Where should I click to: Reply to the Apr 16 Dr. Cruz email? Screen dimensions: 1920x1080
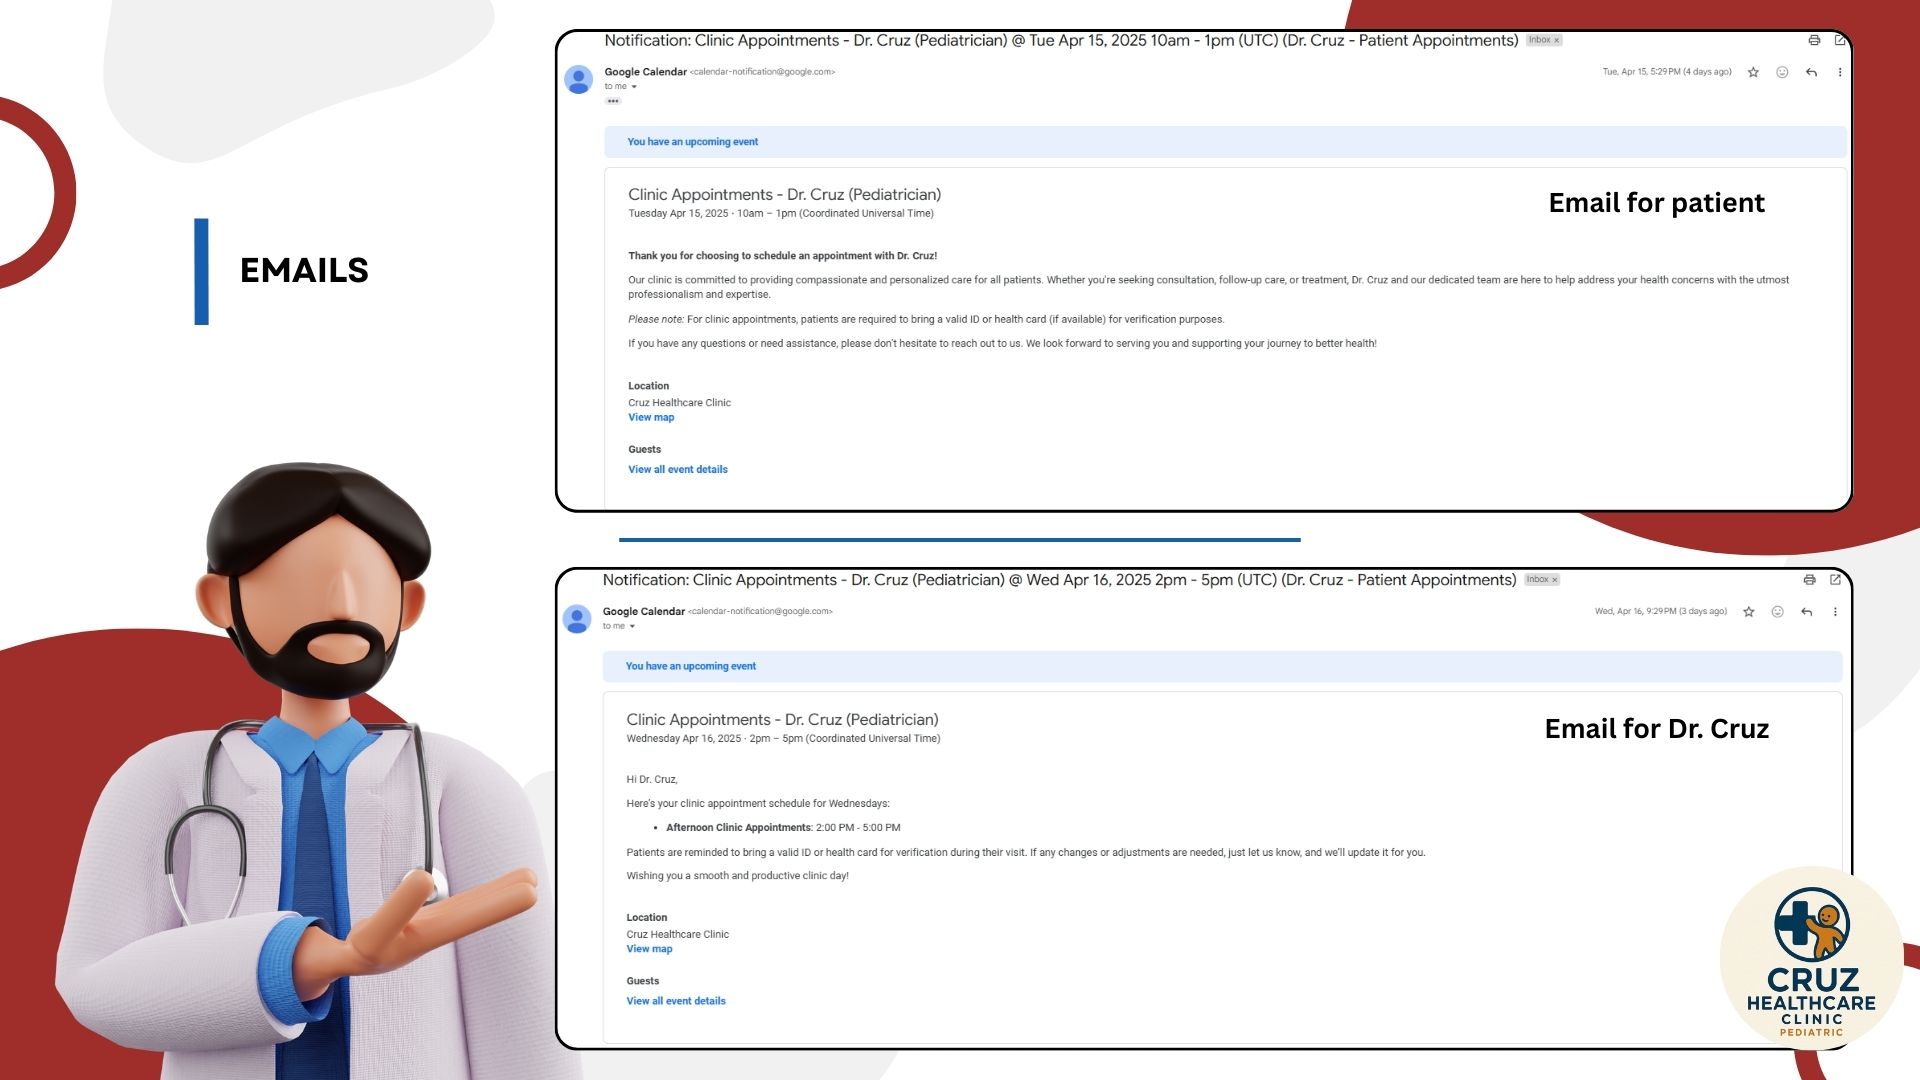(1806, 612)
